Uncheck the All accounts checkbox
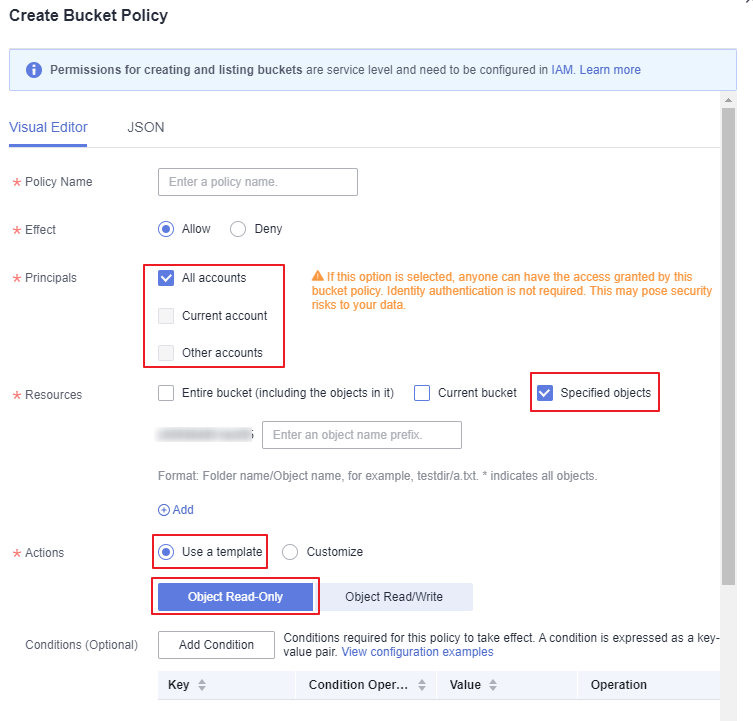 pyautogui.click(x=166, y=278)
